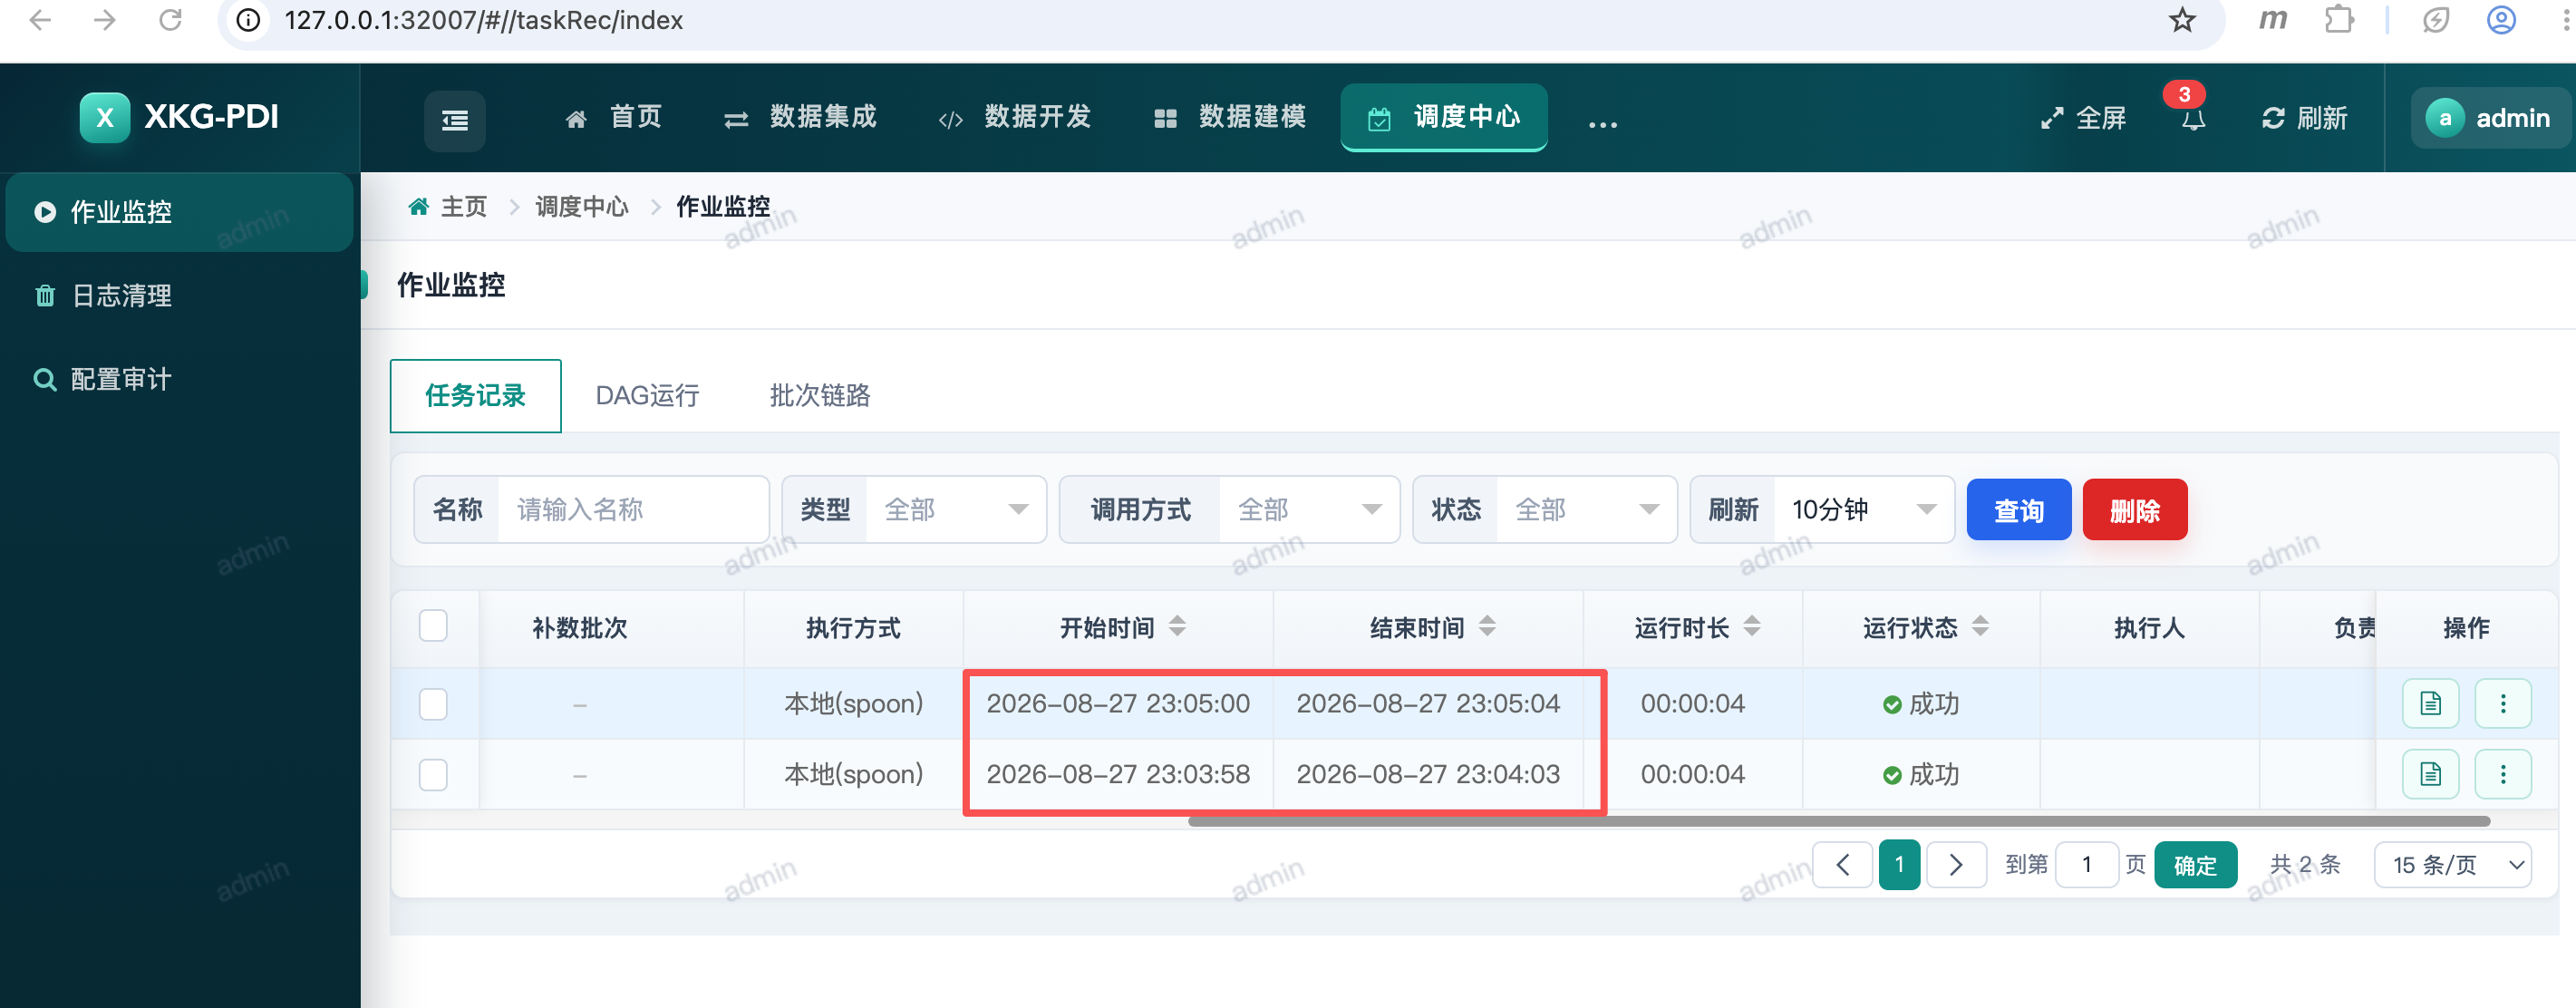This screenshot has width=2576, height=1008.
Task: Check the row starting 2026-08-27 23:05:00
Action: (x=433, y=704)
